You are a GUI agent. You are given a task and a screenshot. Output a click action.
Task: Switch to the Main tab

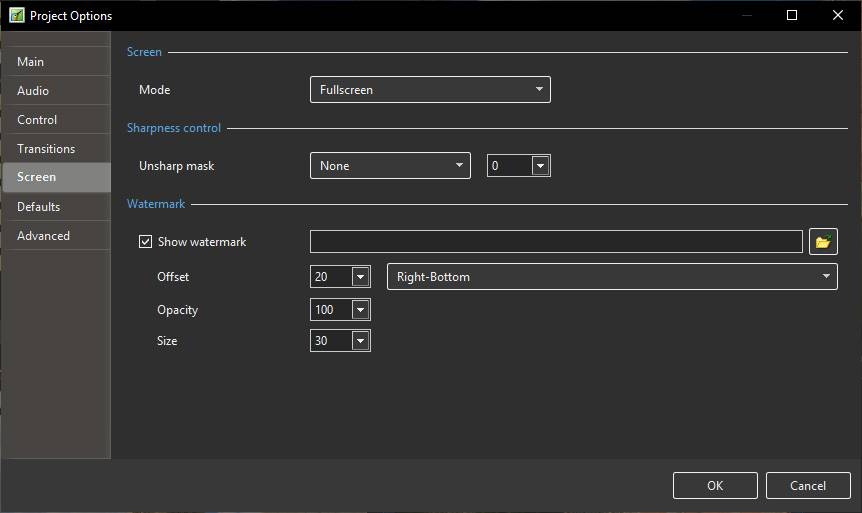(56, 62)
